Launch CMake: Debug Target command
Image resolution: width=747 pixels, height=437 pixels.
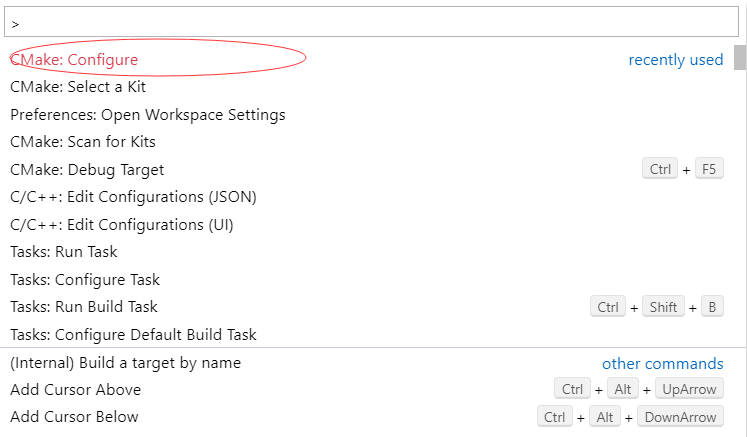(x=367, y=170)
